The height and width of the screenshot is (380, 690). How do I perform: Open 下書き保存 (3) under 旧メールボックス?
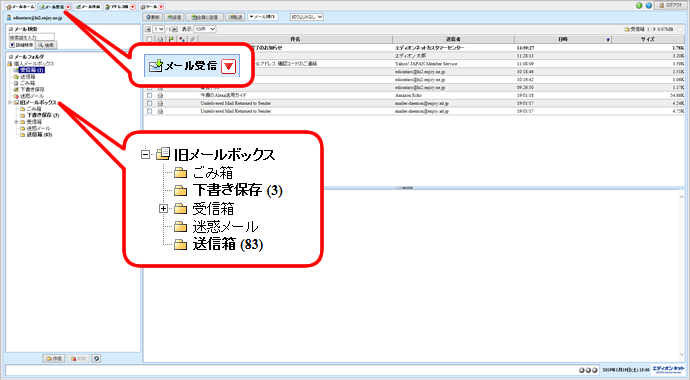(43, 115)
